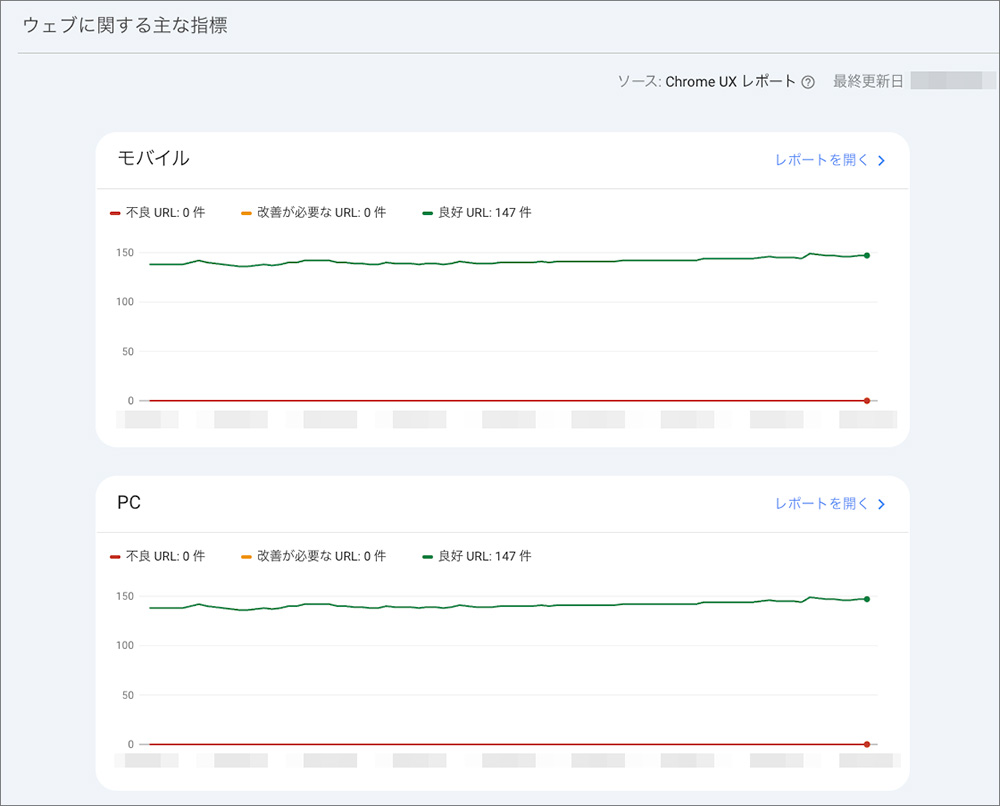Screen dimensions: 1000x806
Task: Click the help icon next to Chrome UX レポート
Action: click(x=810, y=81)
